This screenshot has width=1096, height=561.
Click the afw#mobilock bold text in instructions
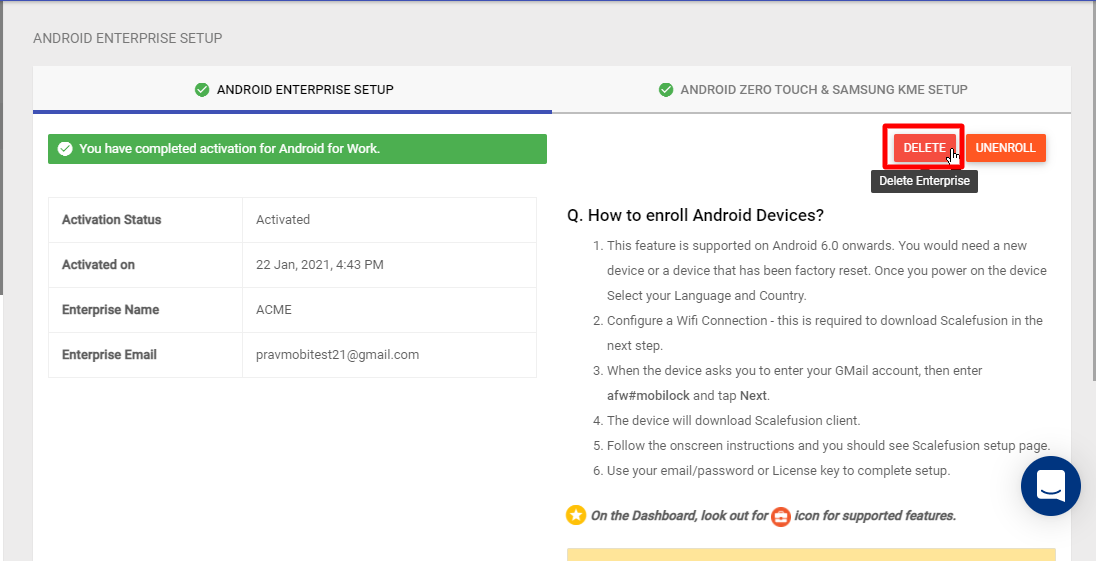pyautogui.click(x=648, y=395)
